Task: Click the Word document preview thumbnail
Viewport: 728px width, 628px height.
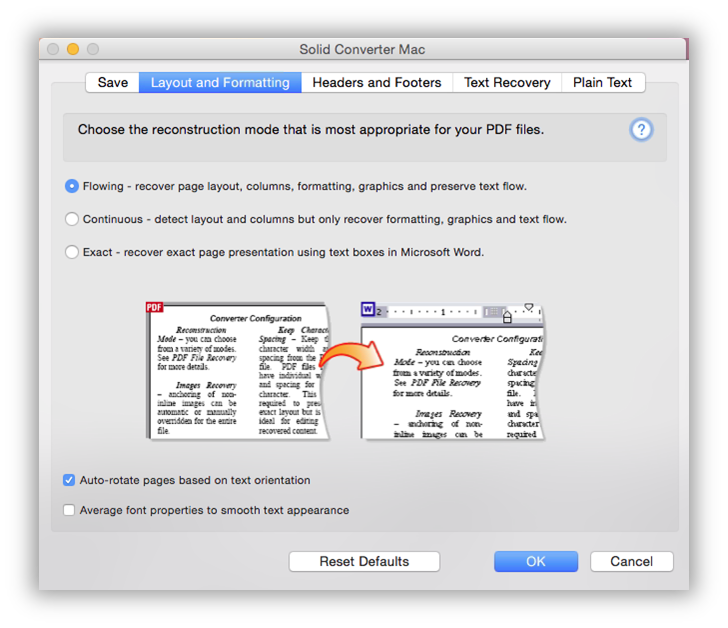Action: click(x=452, y=371)
